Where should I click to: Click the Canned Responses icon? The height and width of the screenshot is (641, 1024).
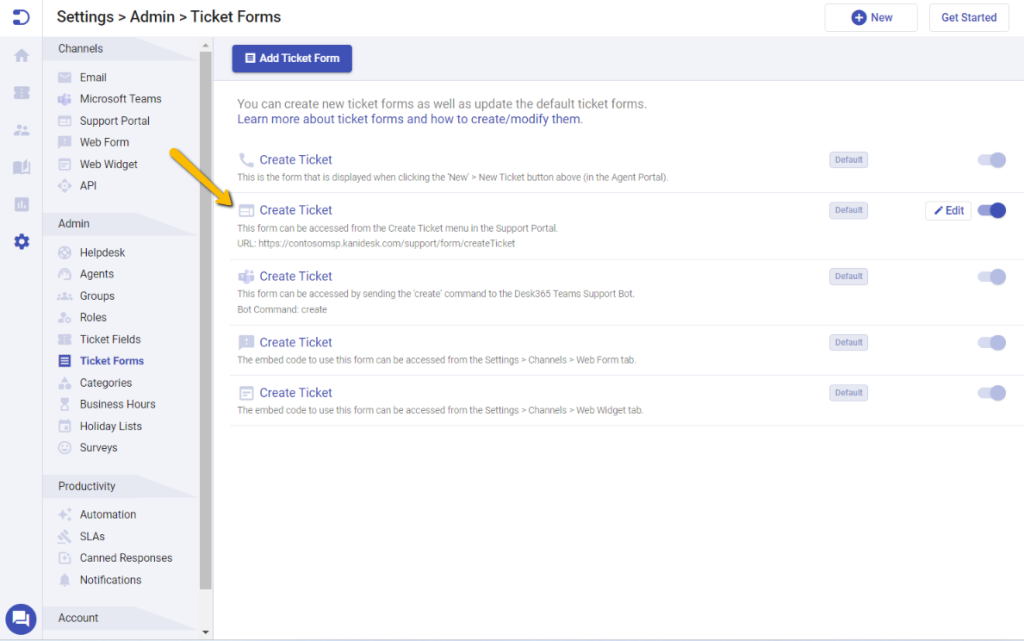coord(65,558)
